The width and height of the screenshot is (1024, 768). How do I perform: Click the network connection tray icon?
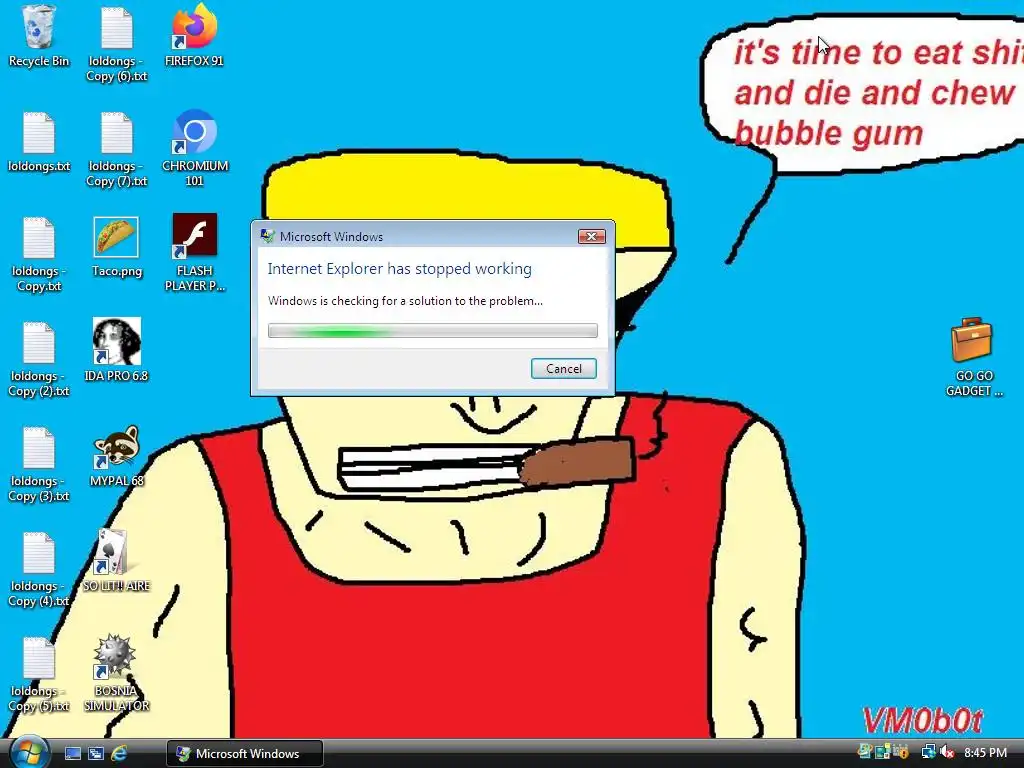click(x=928, y=753)
